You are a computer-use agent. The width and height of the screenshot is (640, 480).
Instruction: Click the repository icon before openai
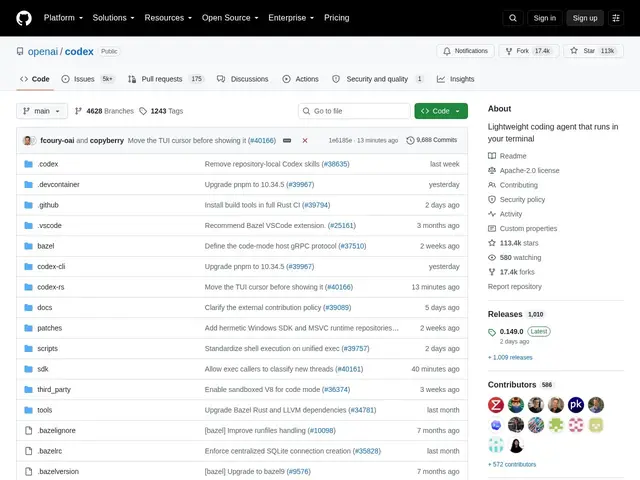click(20, 51)
